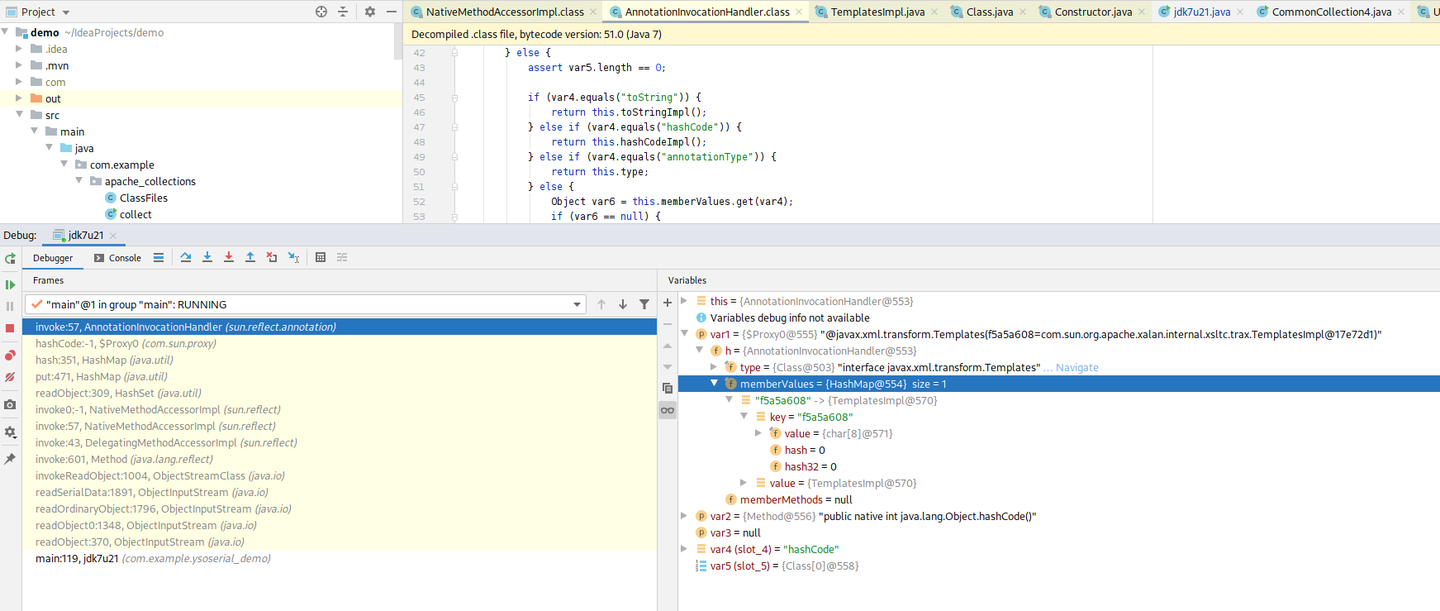Screen dimensions: 1440x611
Task: Resume program with the green play icon
Action: (10, 285)
